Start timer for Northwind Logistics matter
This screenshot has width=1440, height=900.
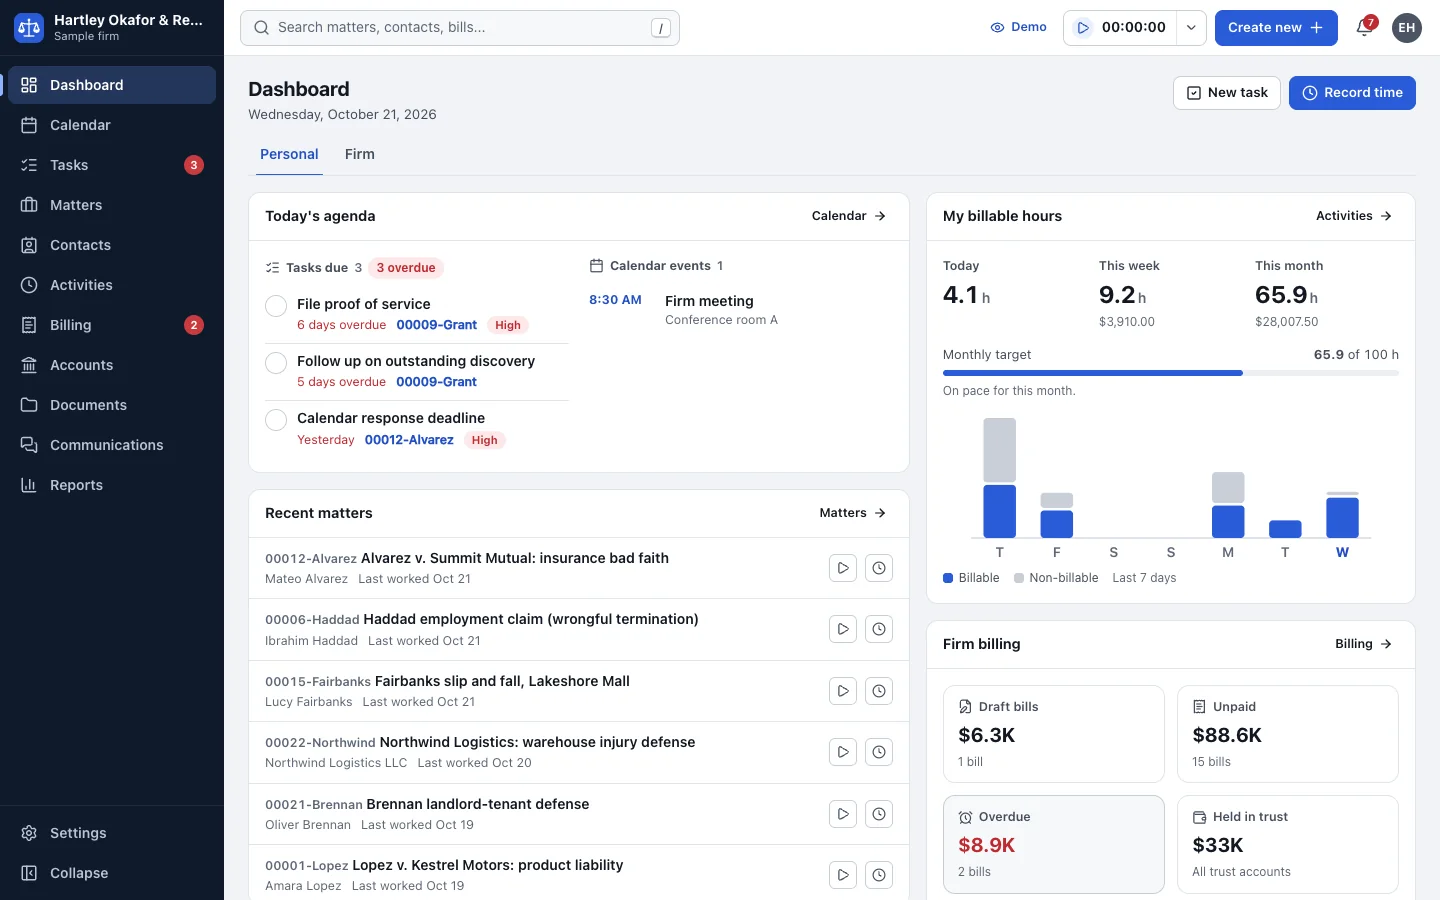pyautogui.click(x=843, y=752)
